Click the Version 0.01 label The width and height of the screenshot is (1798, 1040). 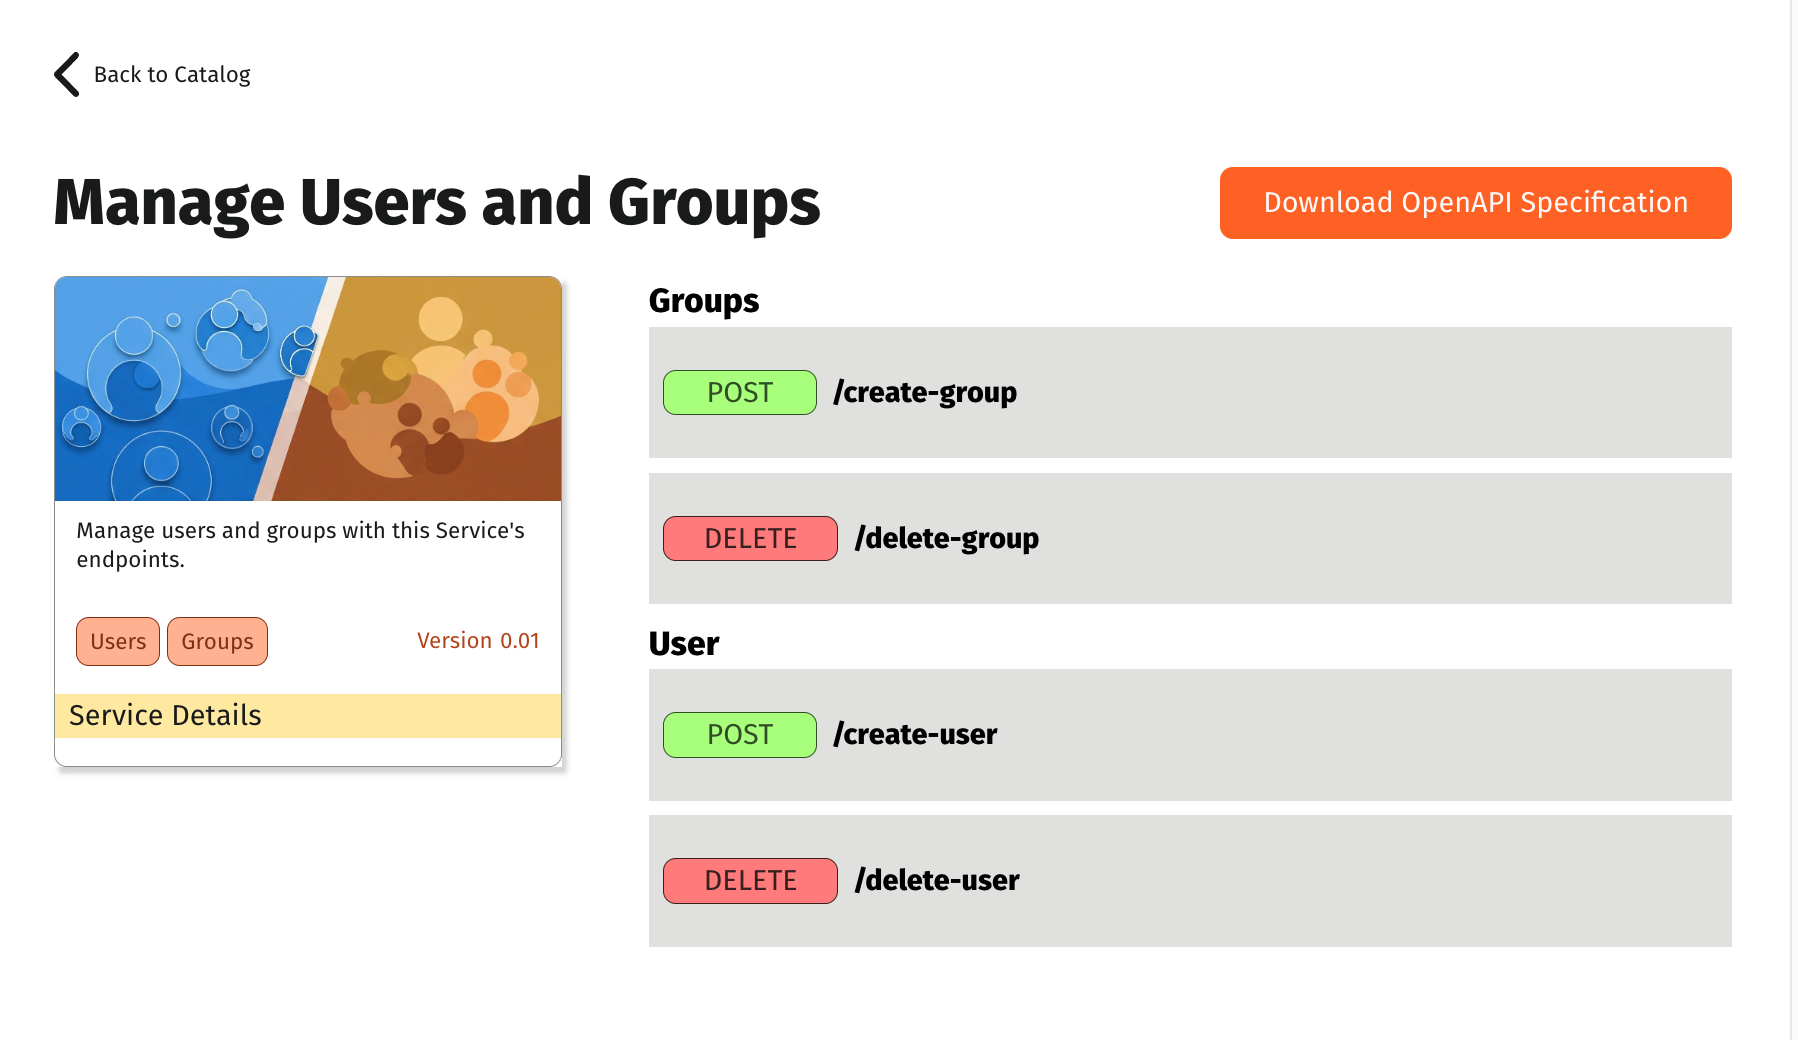(x=478, y=640)
